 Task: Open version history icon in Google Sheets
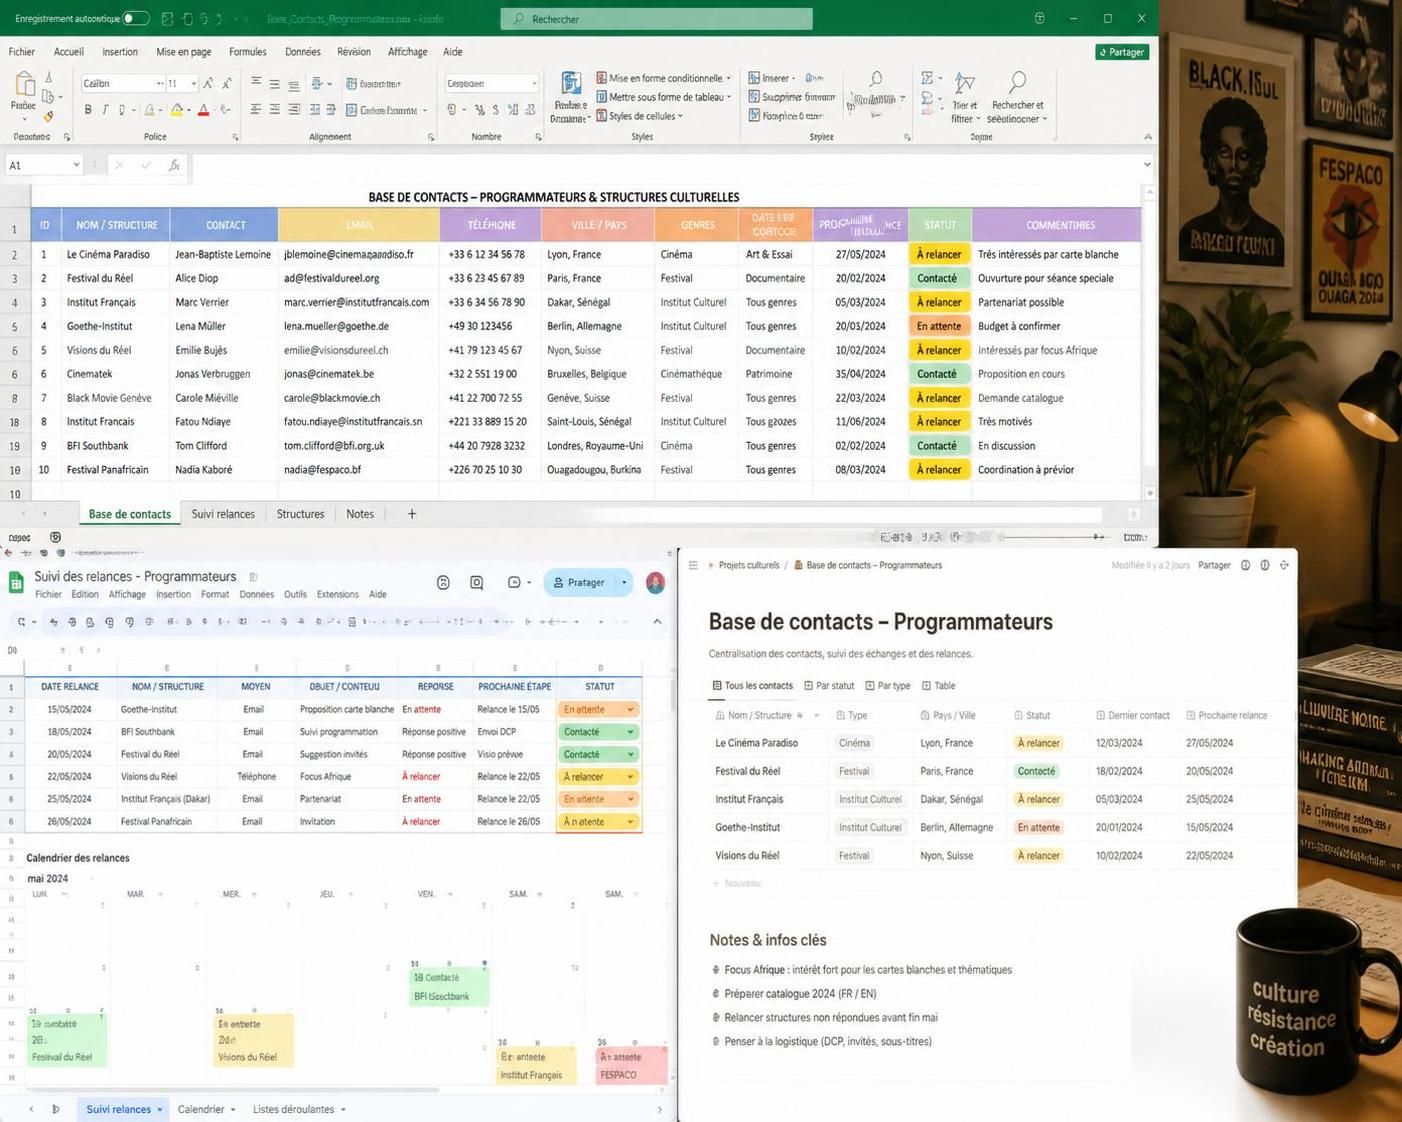443,582
